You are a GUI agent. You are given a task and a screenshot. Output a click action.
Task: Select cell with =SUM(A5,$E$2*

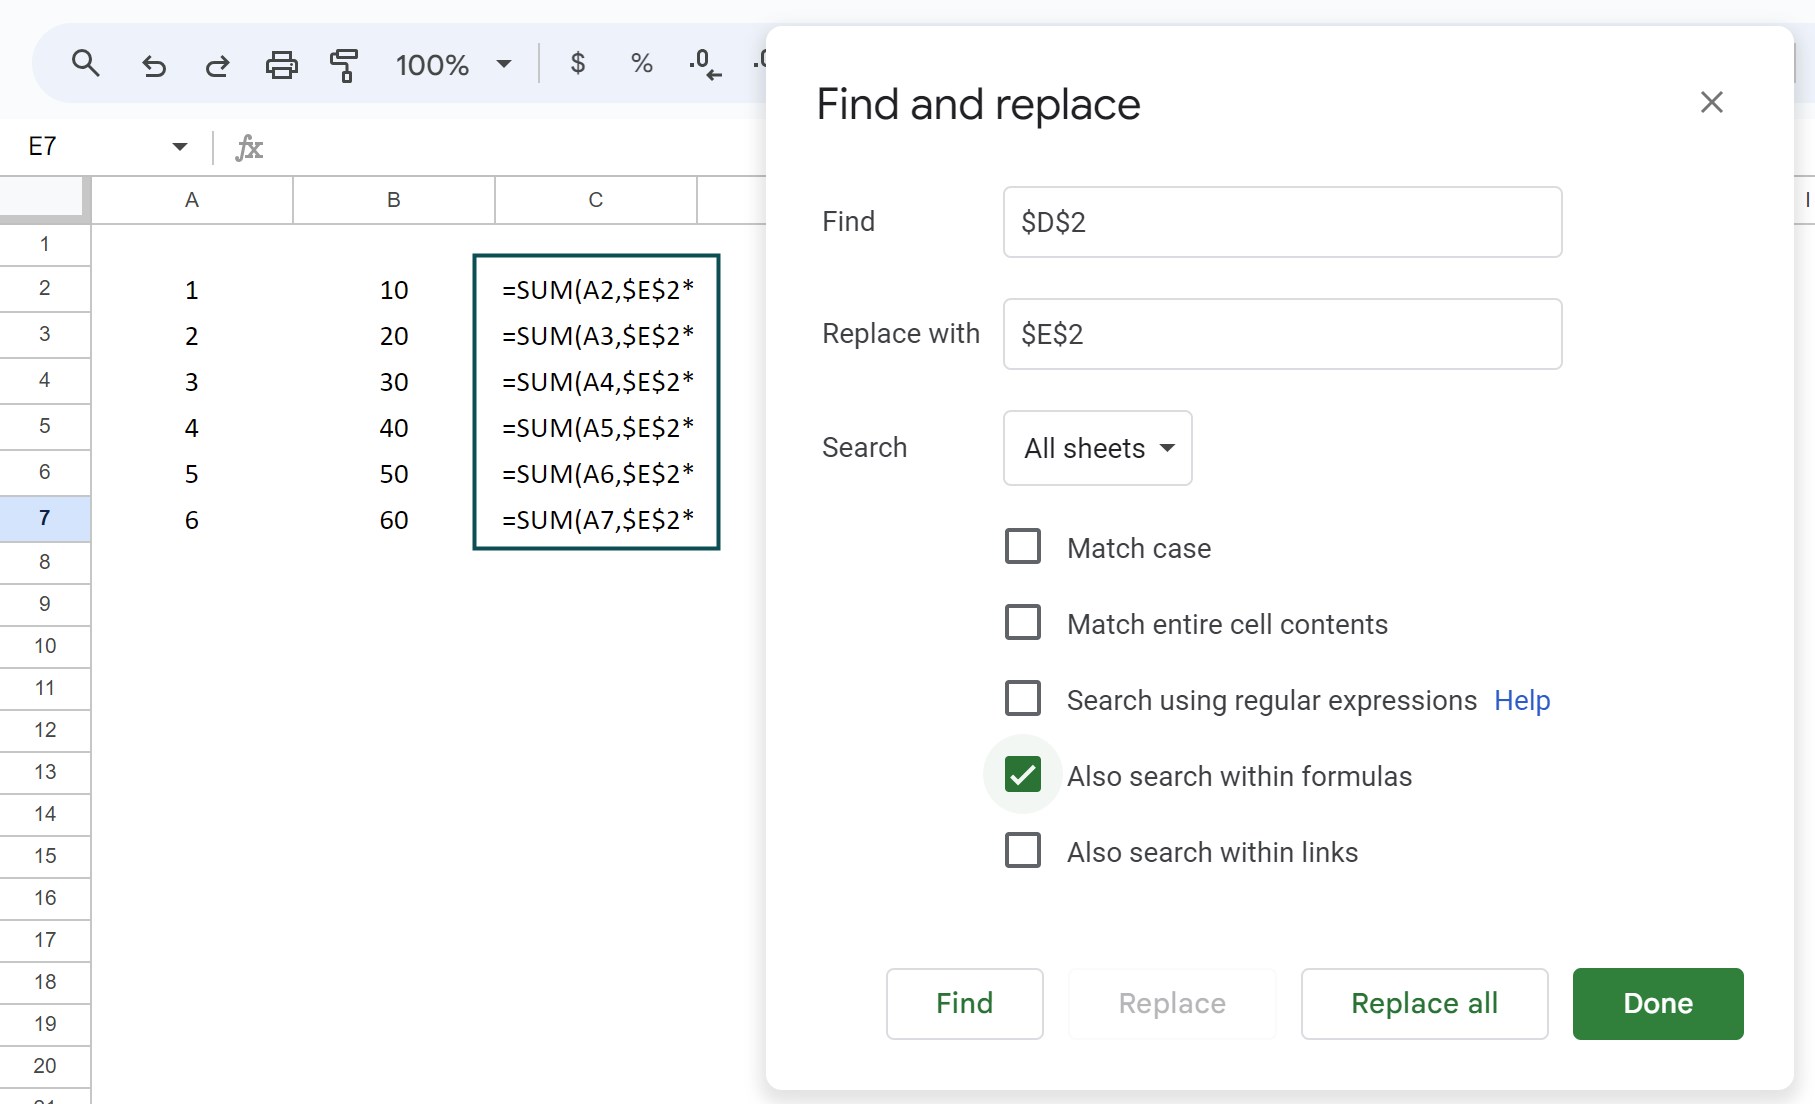[x=596, y=428]
